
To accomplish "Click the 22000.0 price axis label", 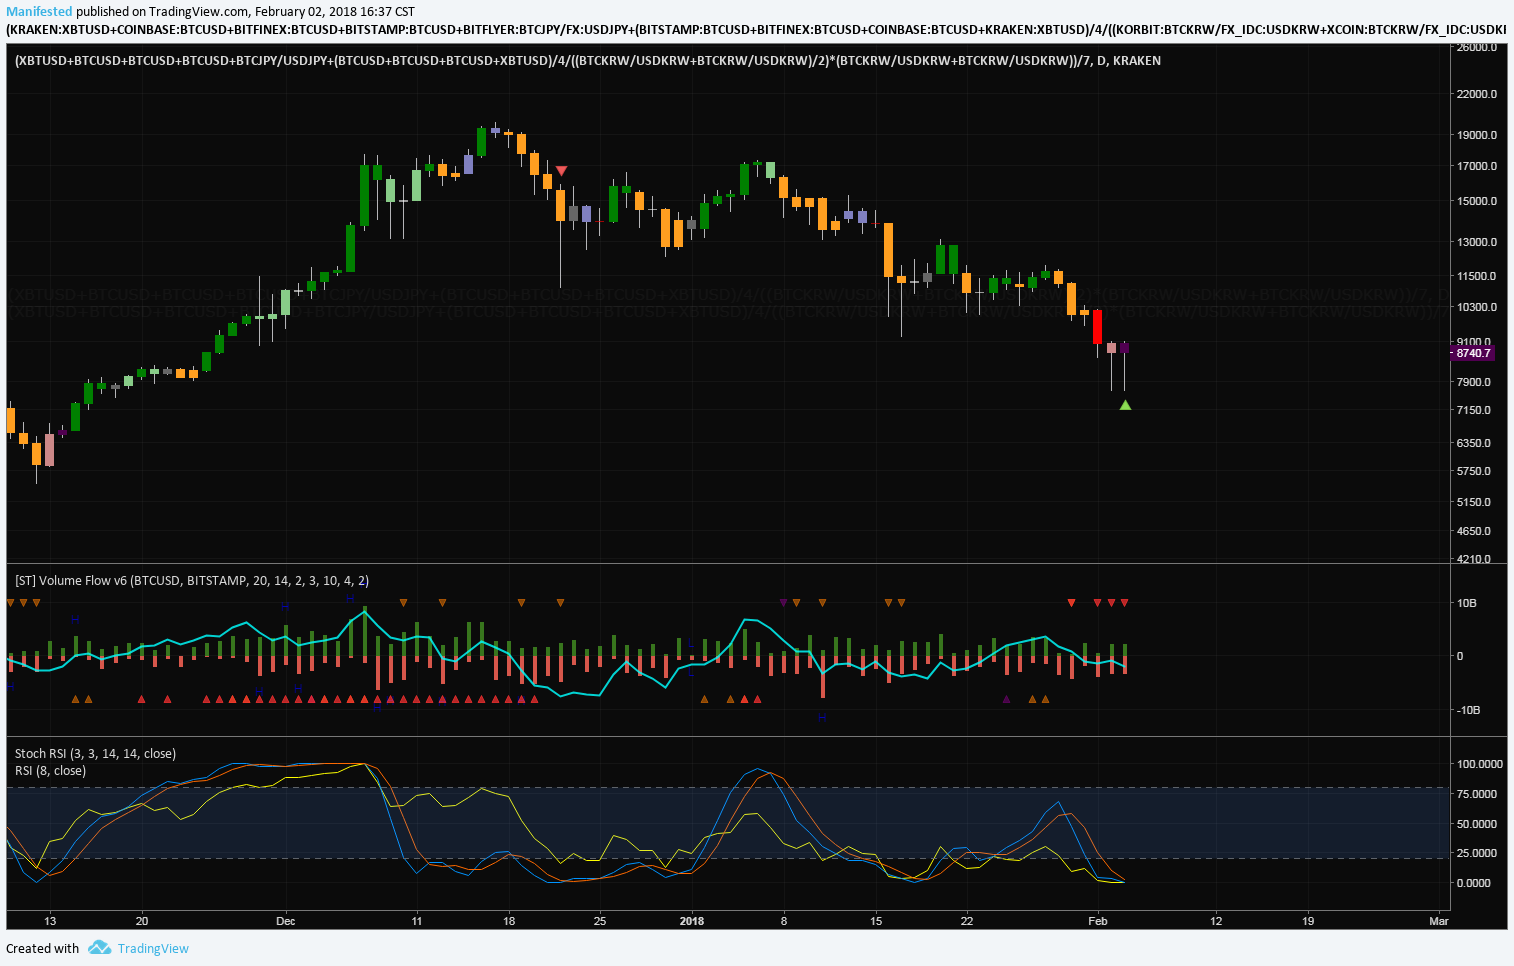I will [x=1477, y=94].
